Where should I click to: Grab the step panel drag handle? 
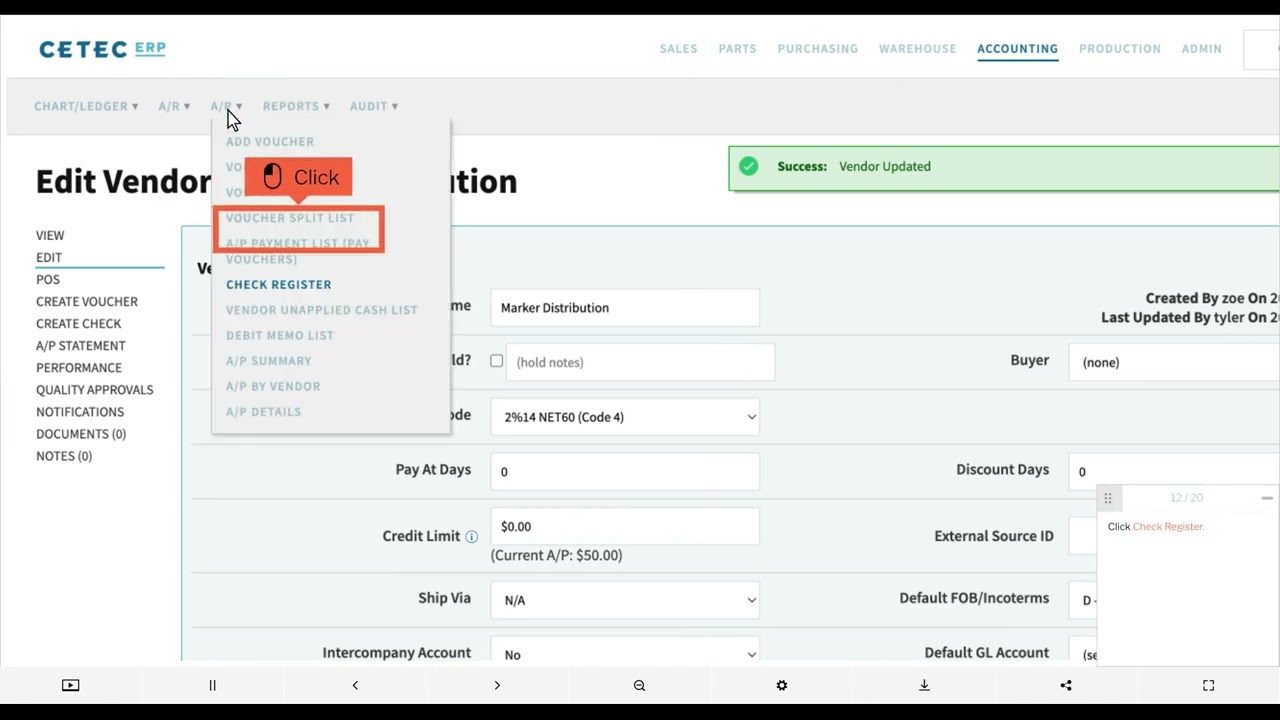tap(1108, 498)
